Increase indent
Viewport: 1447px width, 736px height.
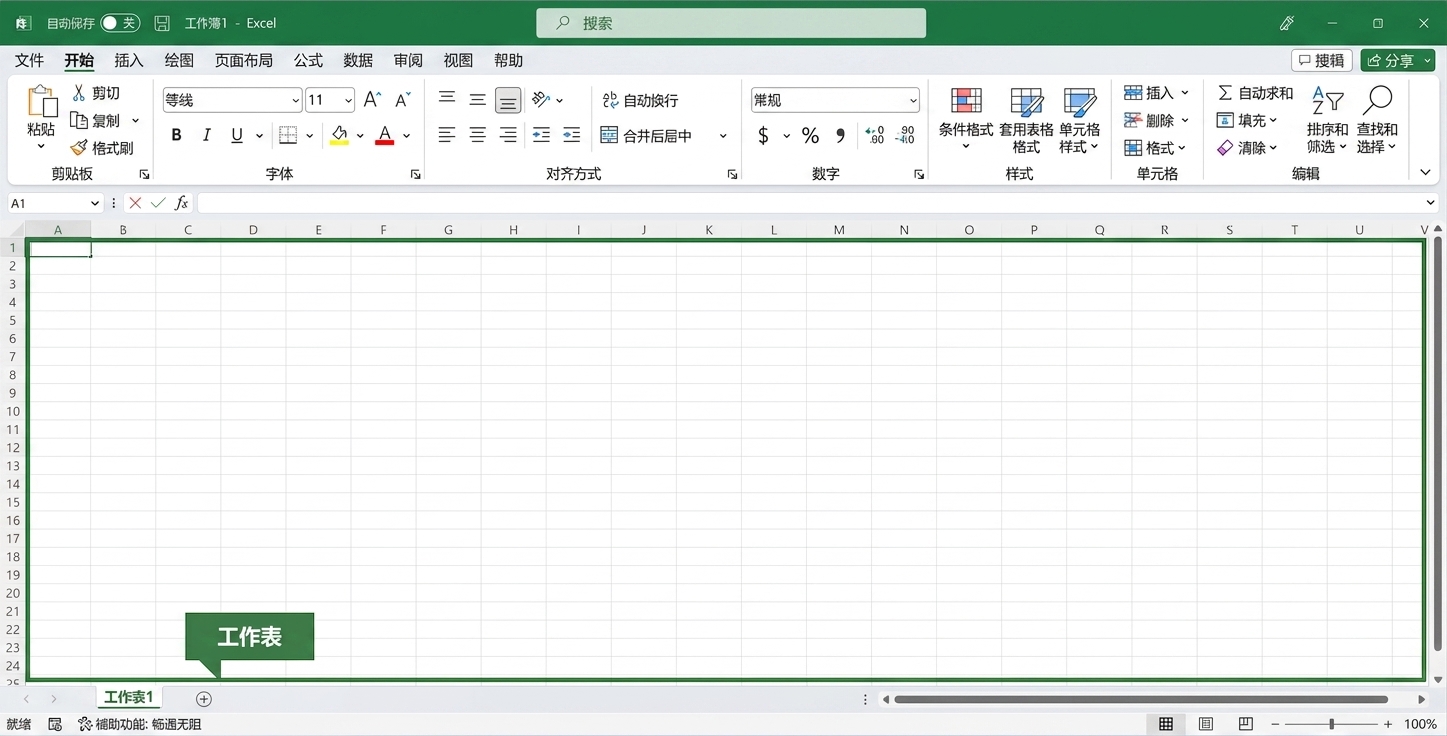pos(572,135)
